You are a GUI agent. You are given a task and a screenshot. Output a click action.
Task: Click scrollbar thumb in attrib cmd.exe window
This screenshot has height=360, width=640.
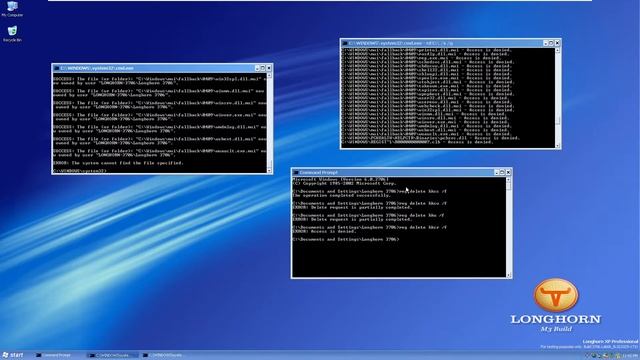(558, 121)
